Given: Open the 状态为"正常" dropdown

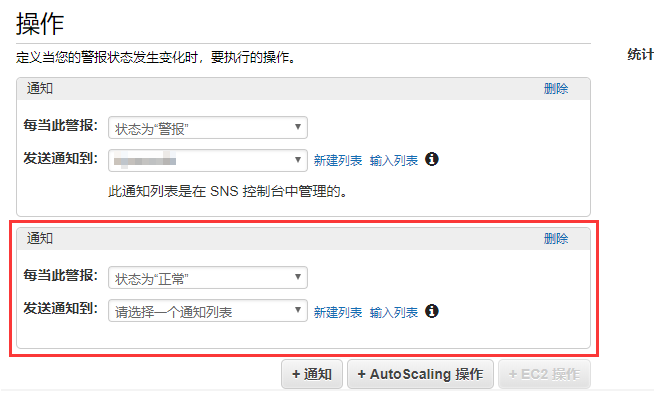Looking at the screenshot, I should [207, 278].
